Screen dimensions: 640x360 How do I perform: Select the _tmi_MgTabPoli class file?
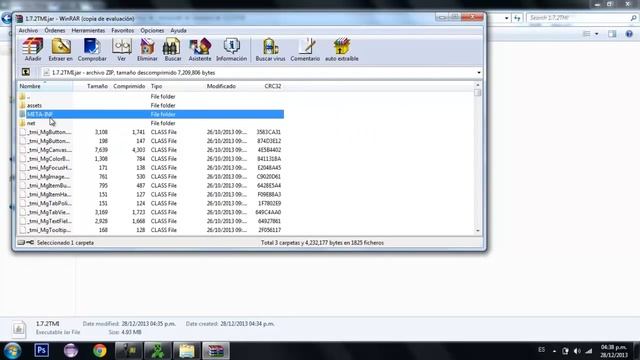coord(151,203)
